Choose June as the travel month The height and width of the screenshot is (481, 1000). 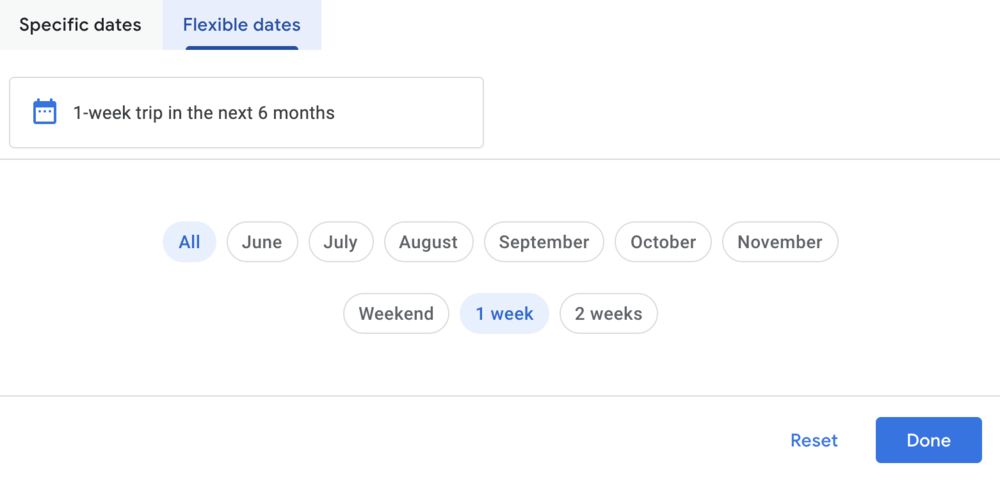pos(262,242)
